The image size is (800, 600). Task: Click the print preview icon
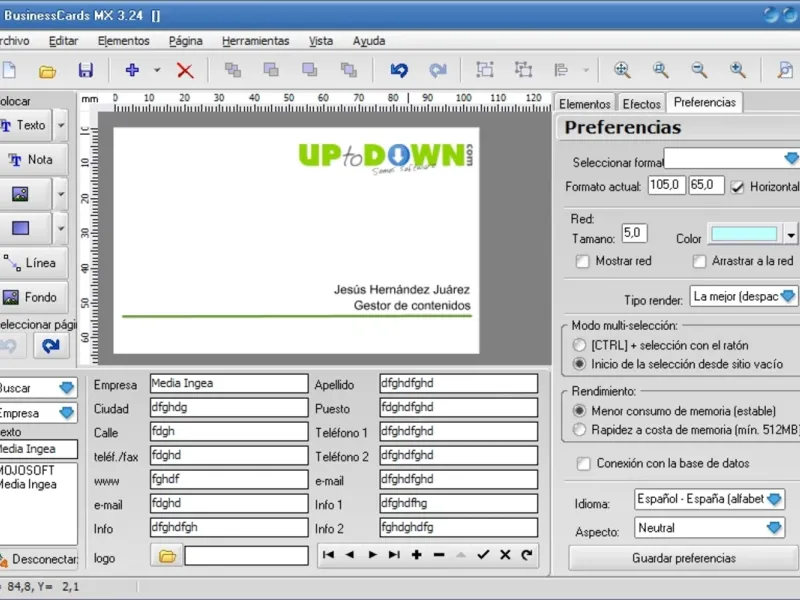[x=786, y=70]
